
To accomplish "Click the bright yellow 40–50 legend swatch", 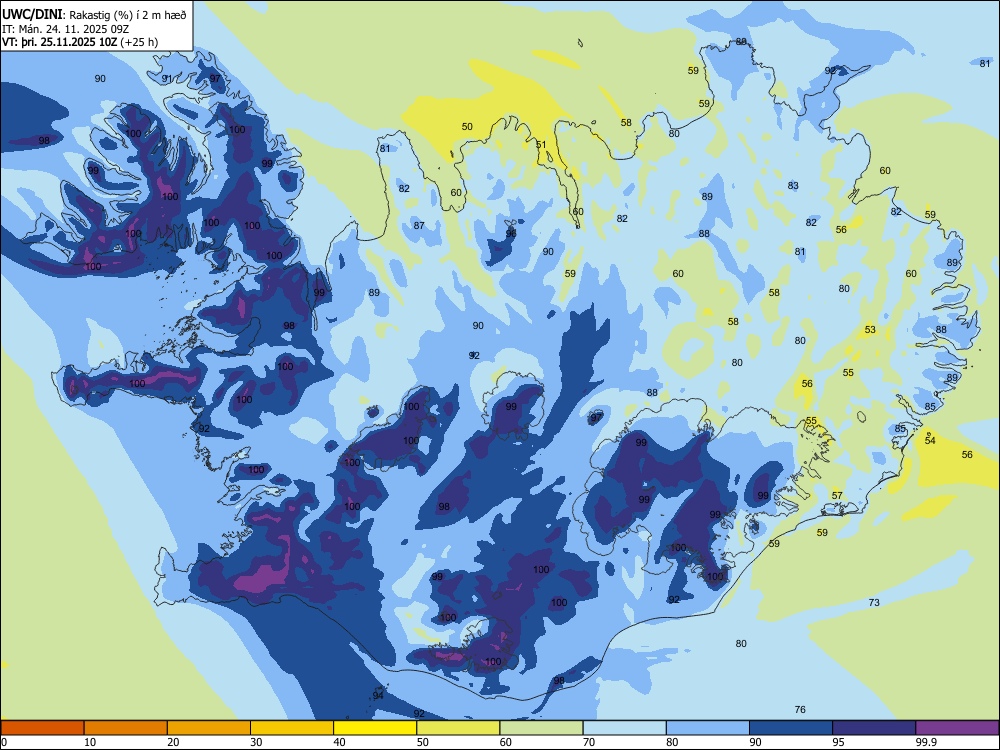I will pyautogui.click(x=375, y=728).
